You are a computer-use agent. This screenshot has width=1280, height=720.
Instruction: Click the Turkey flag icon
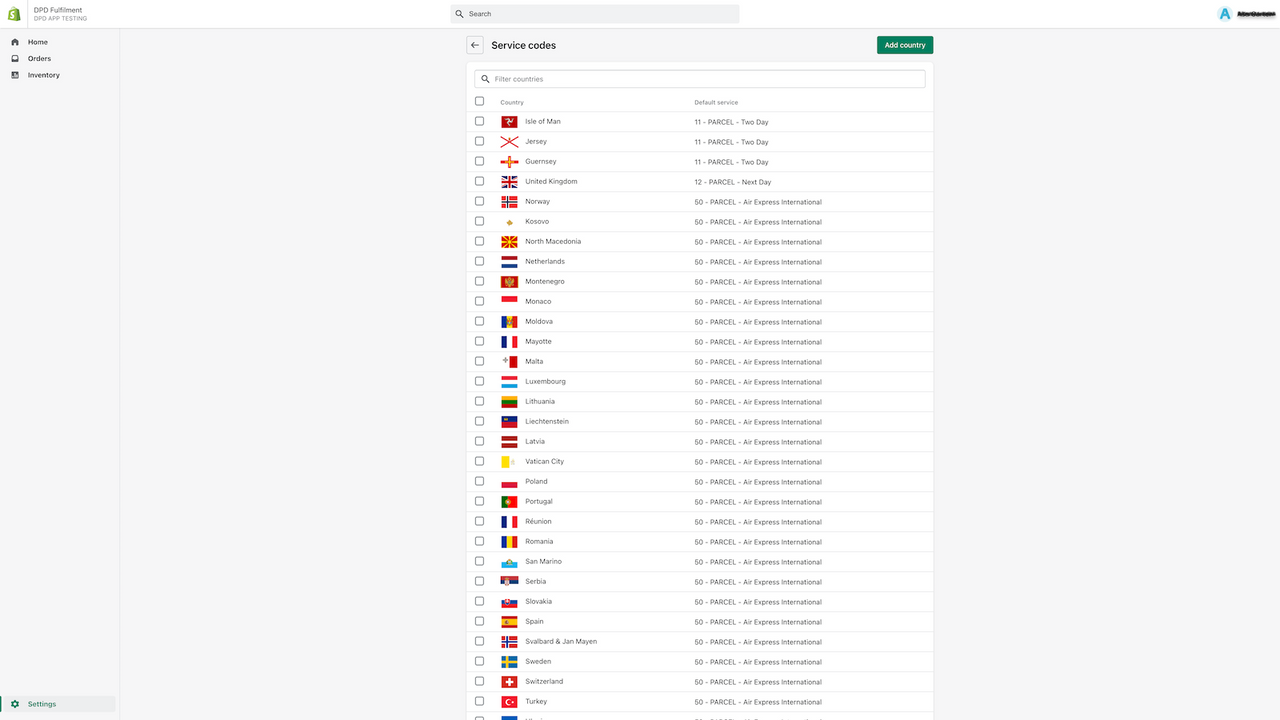pos(508,701)
